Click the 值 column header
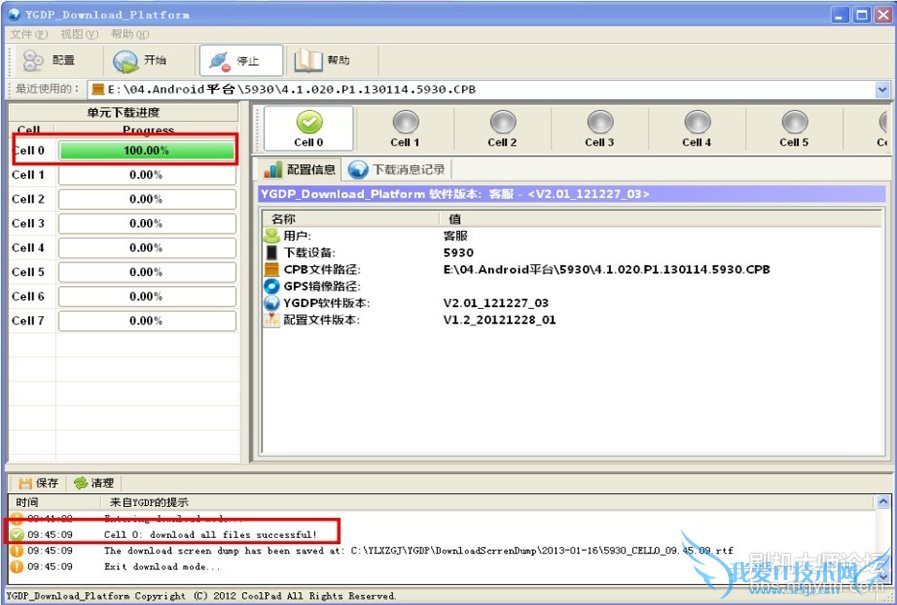Image resolution: width=897 pixels, height=605 pixels. 660,219
